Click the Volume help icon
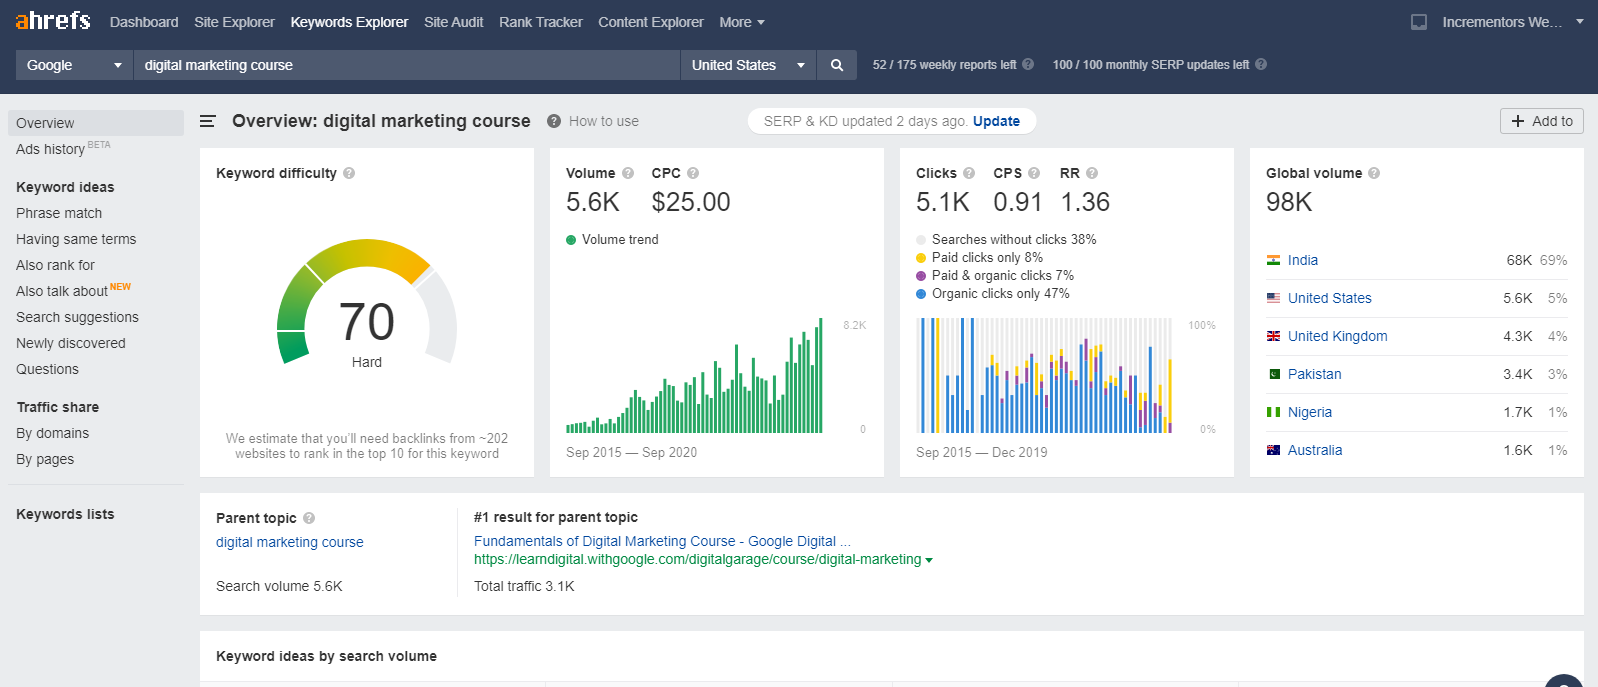 628,173
